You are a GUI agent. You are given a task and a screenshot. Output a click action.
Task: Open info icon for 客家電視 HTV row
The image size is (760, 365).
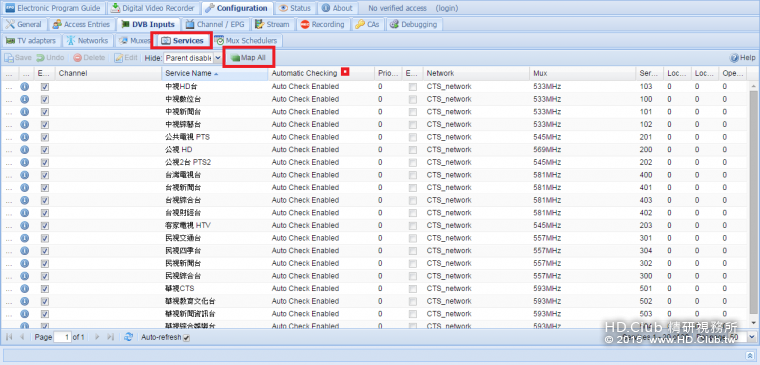[x=24, y=225]
